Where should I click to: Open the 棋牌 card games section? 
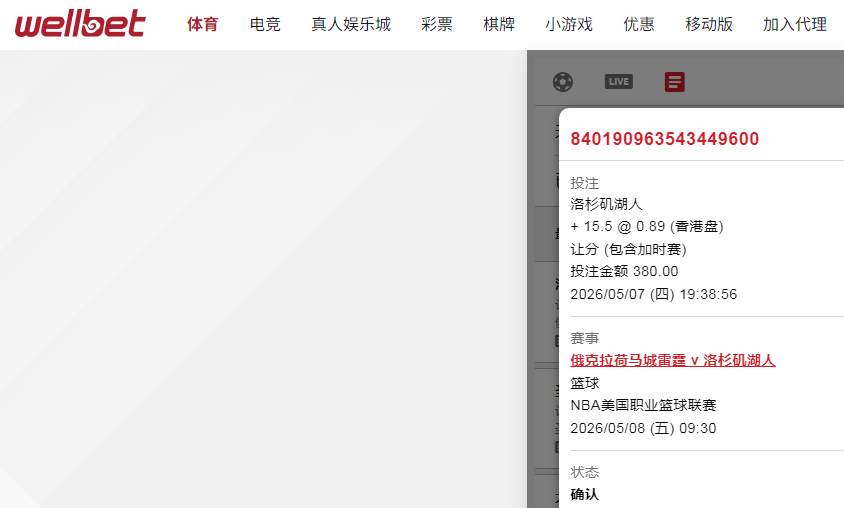coord(499,24)
